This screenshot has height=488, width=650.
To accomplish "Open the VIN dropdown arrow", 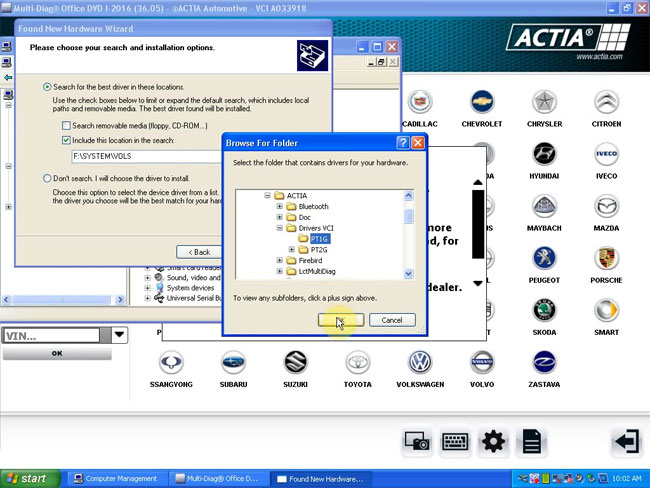I will (119, 335).
